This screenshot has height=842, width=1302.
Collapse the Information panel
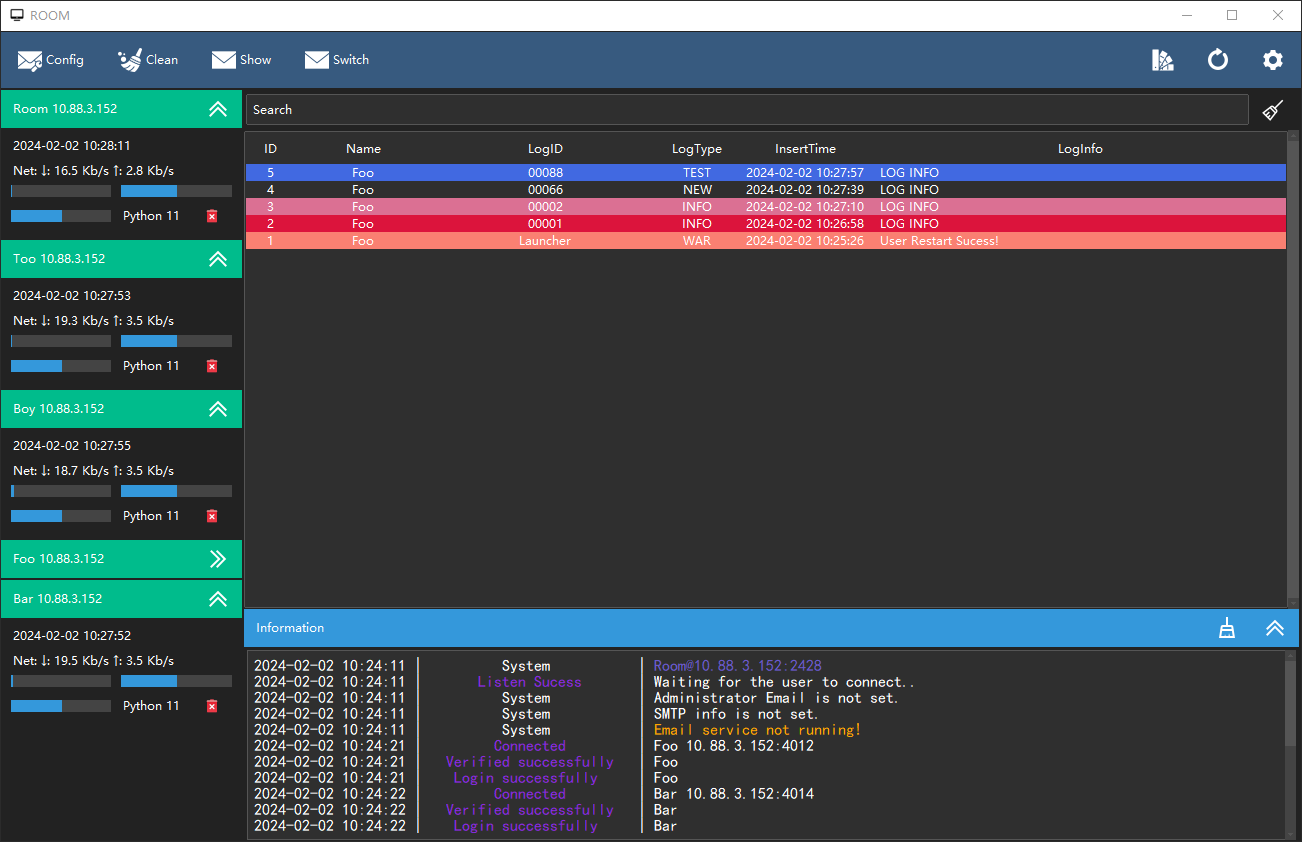pos(1275,628)
